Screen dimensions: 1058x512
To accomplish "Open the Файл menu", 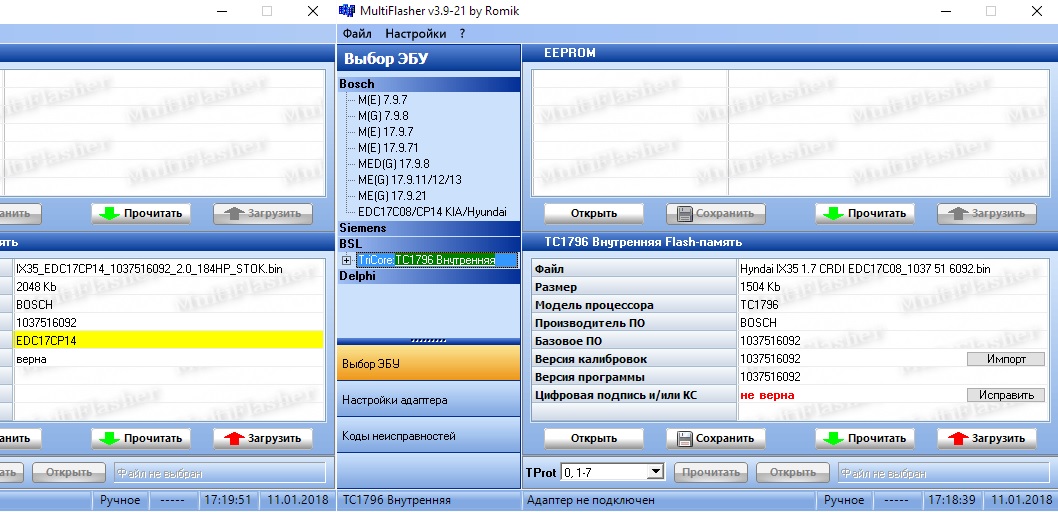I will 357,34.
